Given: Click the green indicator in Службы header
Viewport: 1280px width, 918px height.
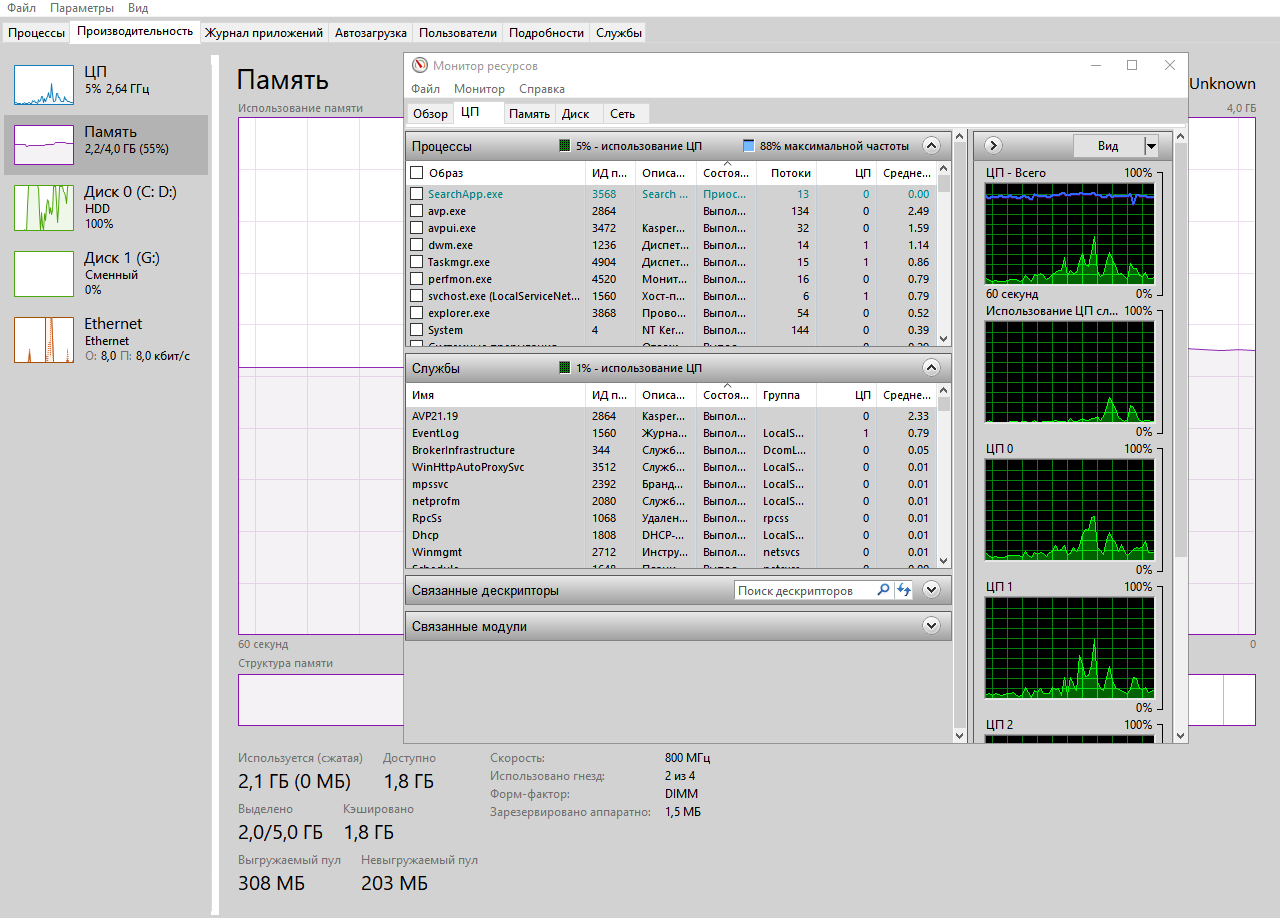Looking at the screenshot, I should click(564, 368).
